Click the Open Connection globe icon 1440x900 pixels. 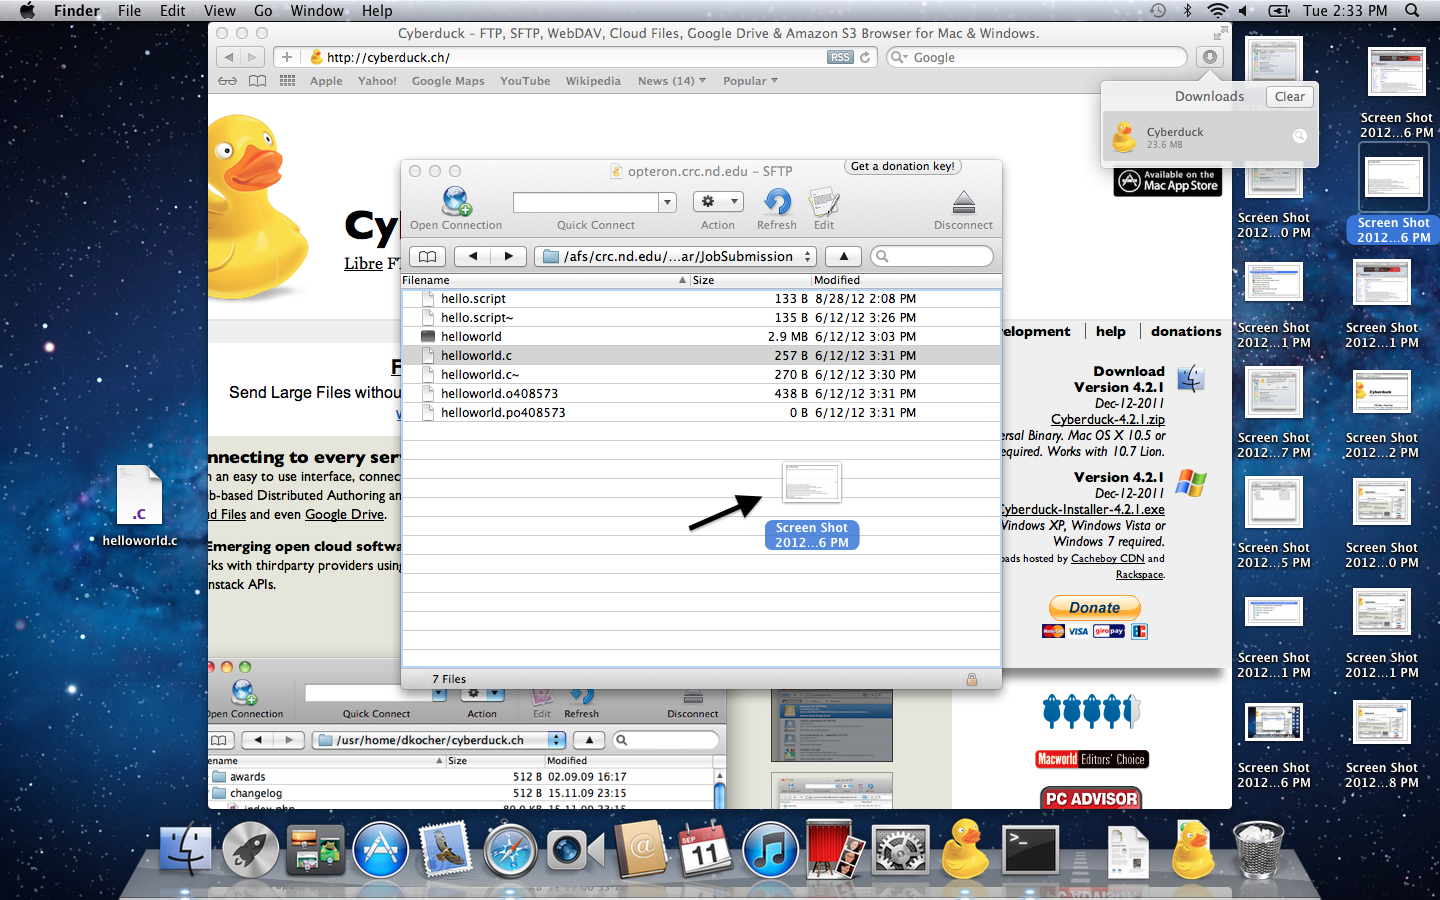(x=456, y=203)
